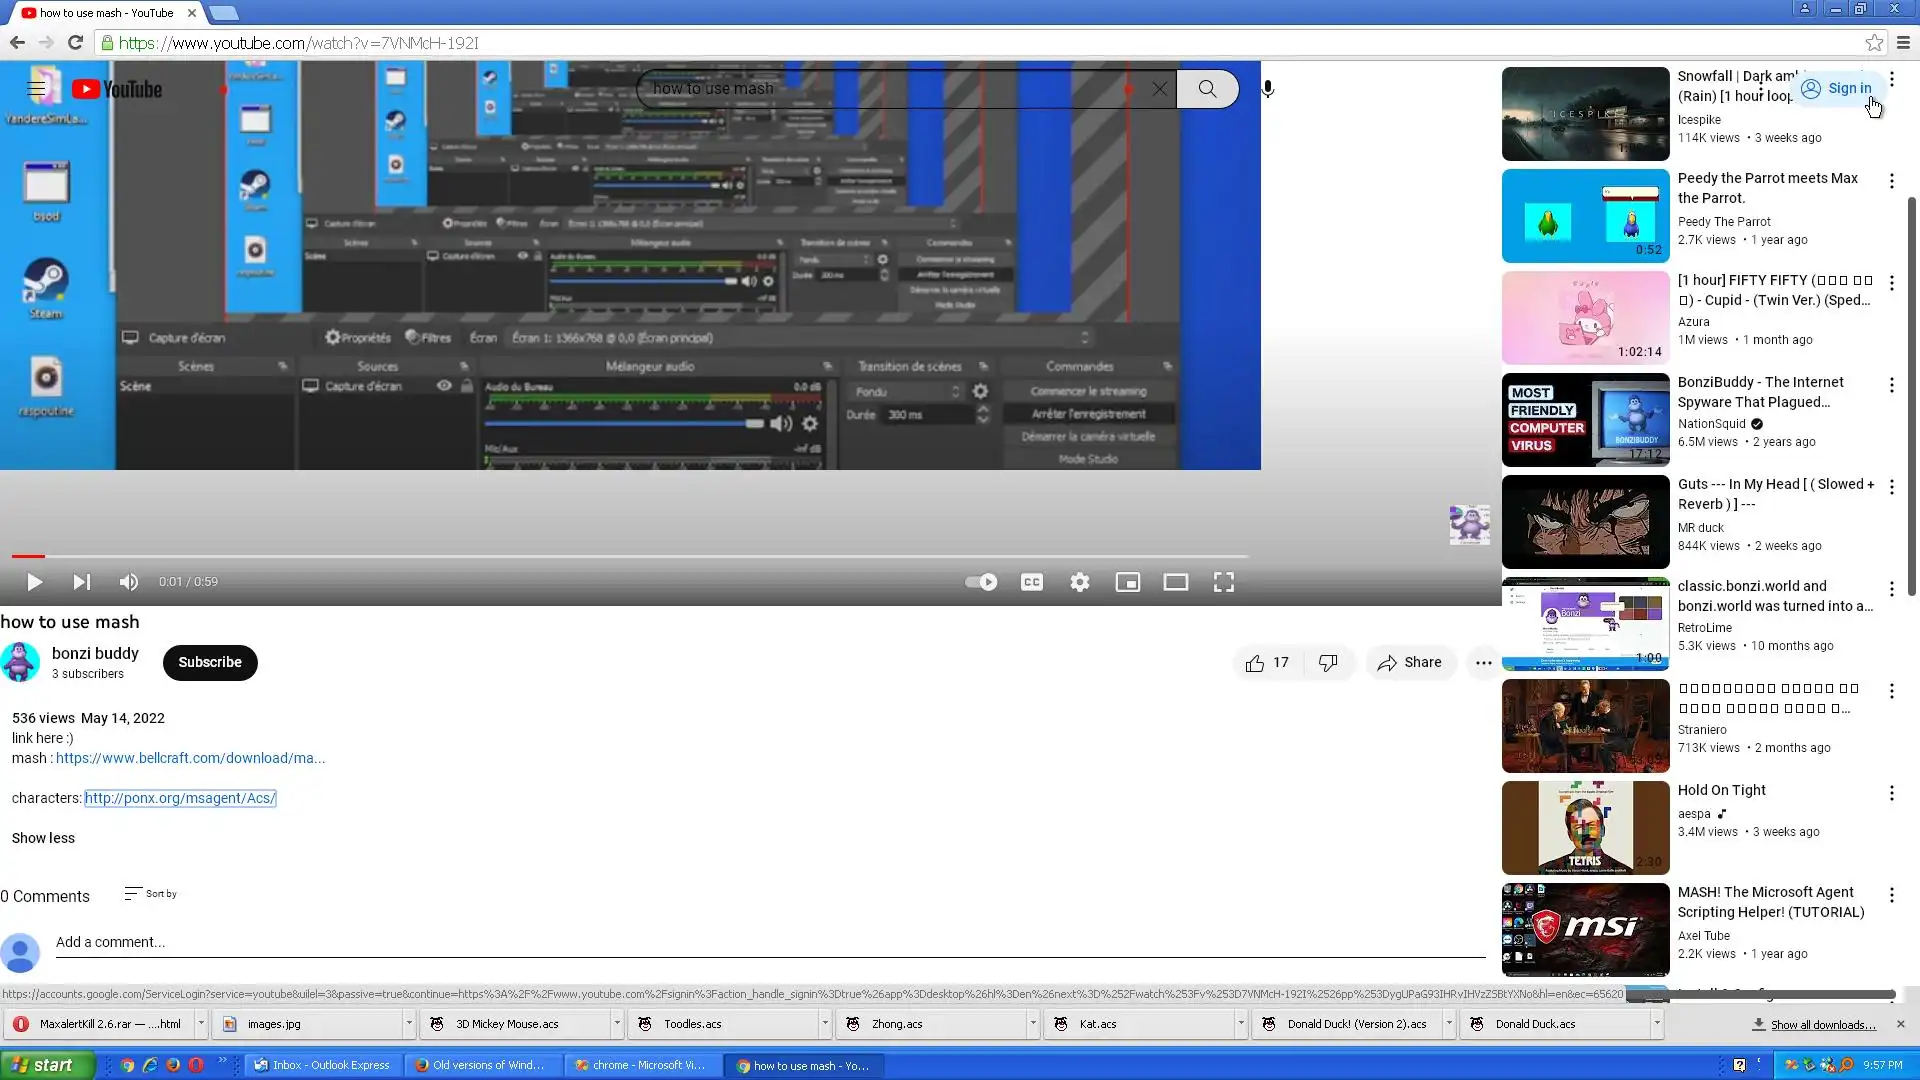Open the YouTube hamburger guide menu

[37, 89]
